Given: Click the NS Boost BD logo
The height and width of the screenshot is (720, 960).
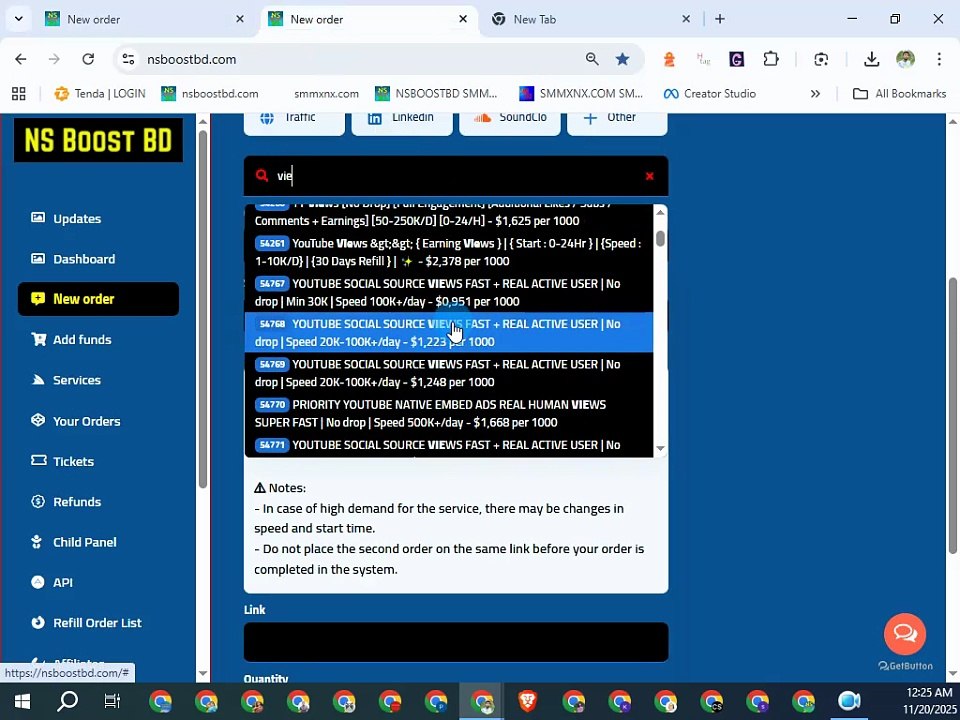Looking at the screenshot, I should tap(98, 140).
